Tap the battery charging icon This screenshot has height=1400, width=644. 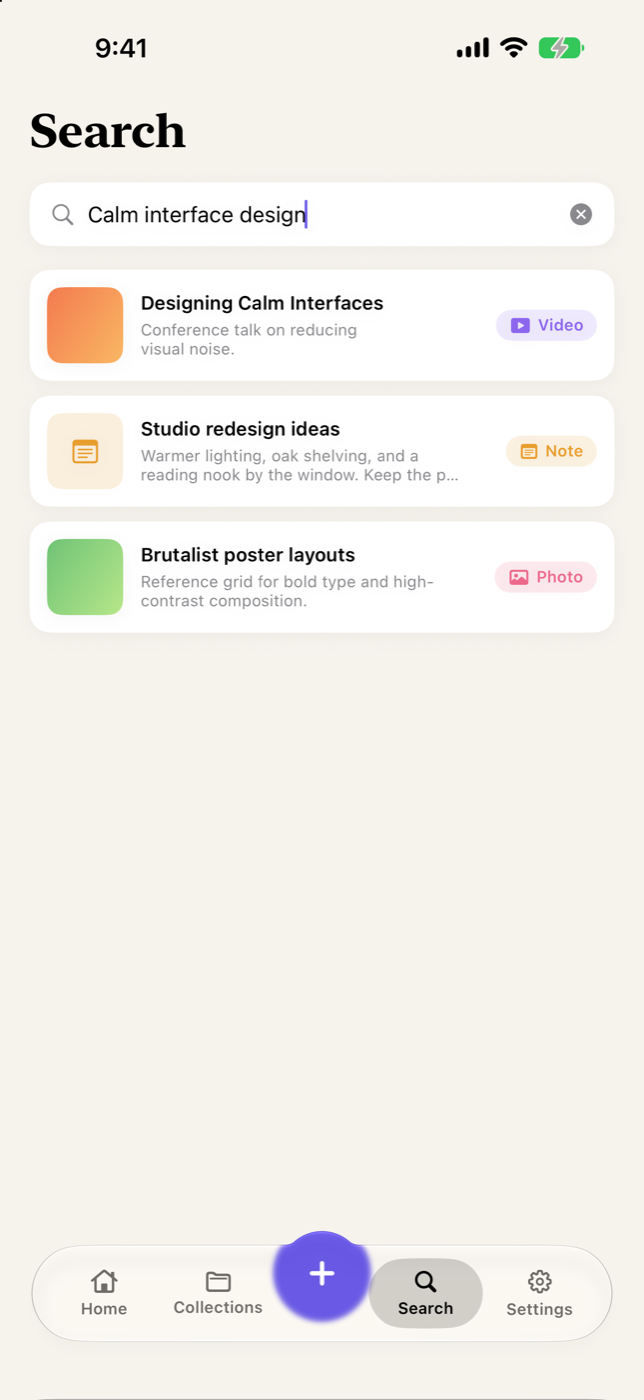pyautogui.click(x=561, y=48)
